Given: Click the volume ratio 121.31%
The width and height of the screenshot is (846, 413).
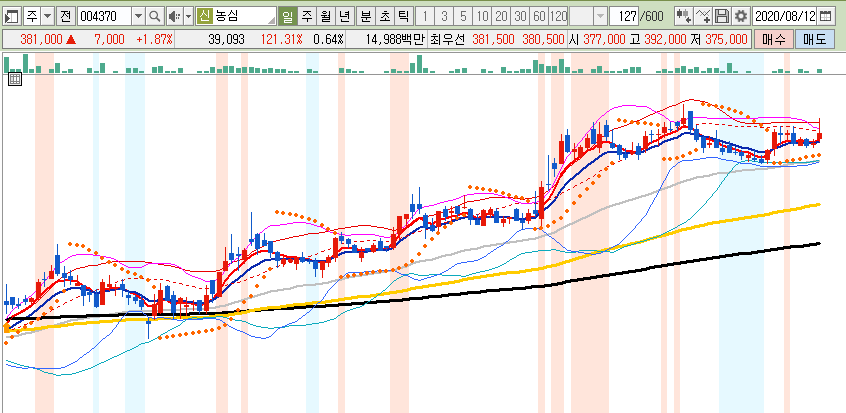Looking at the screenshot, I should click(281, 39).
